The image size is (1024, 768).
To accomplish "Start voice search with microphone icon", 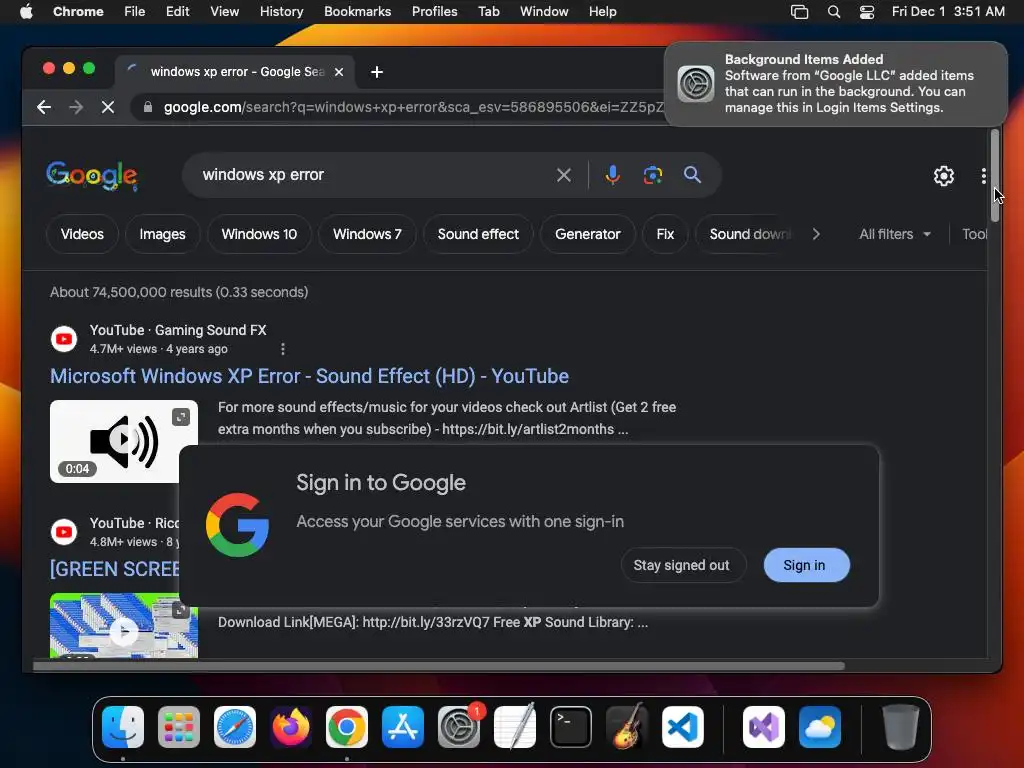I will point(613,175).
